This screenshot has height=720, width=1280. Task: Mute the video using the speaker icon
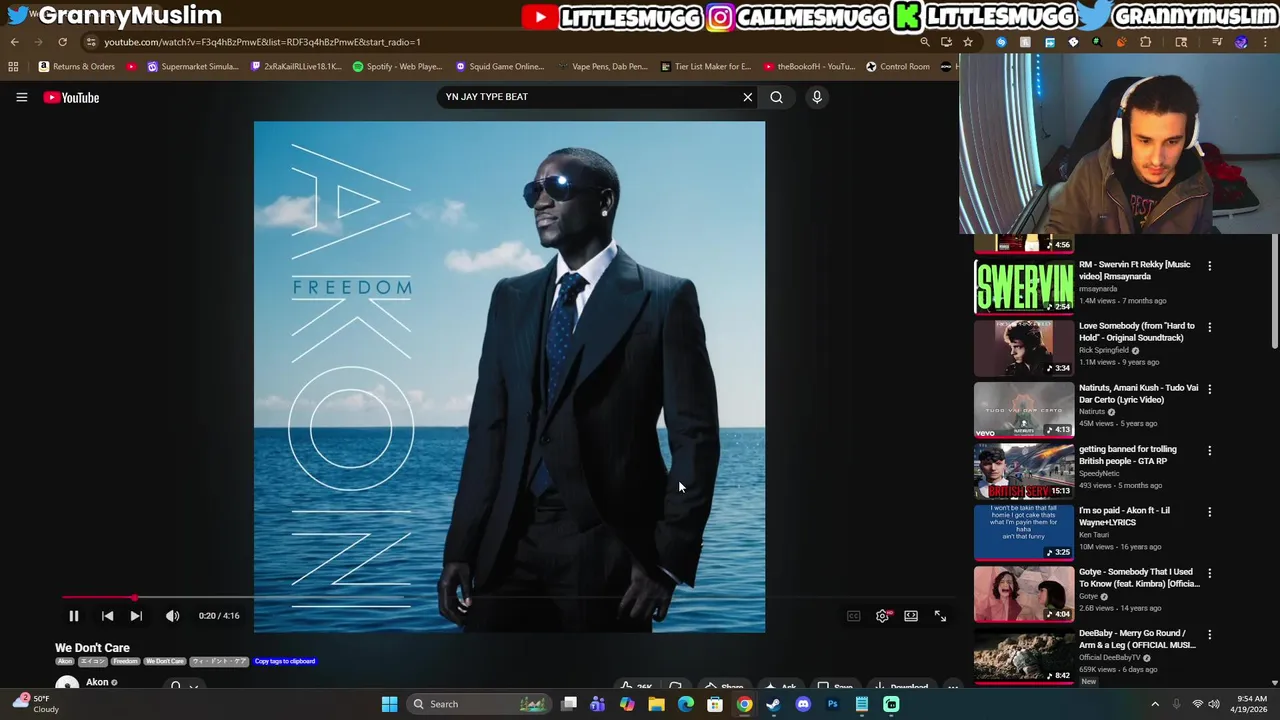(172, 616)
